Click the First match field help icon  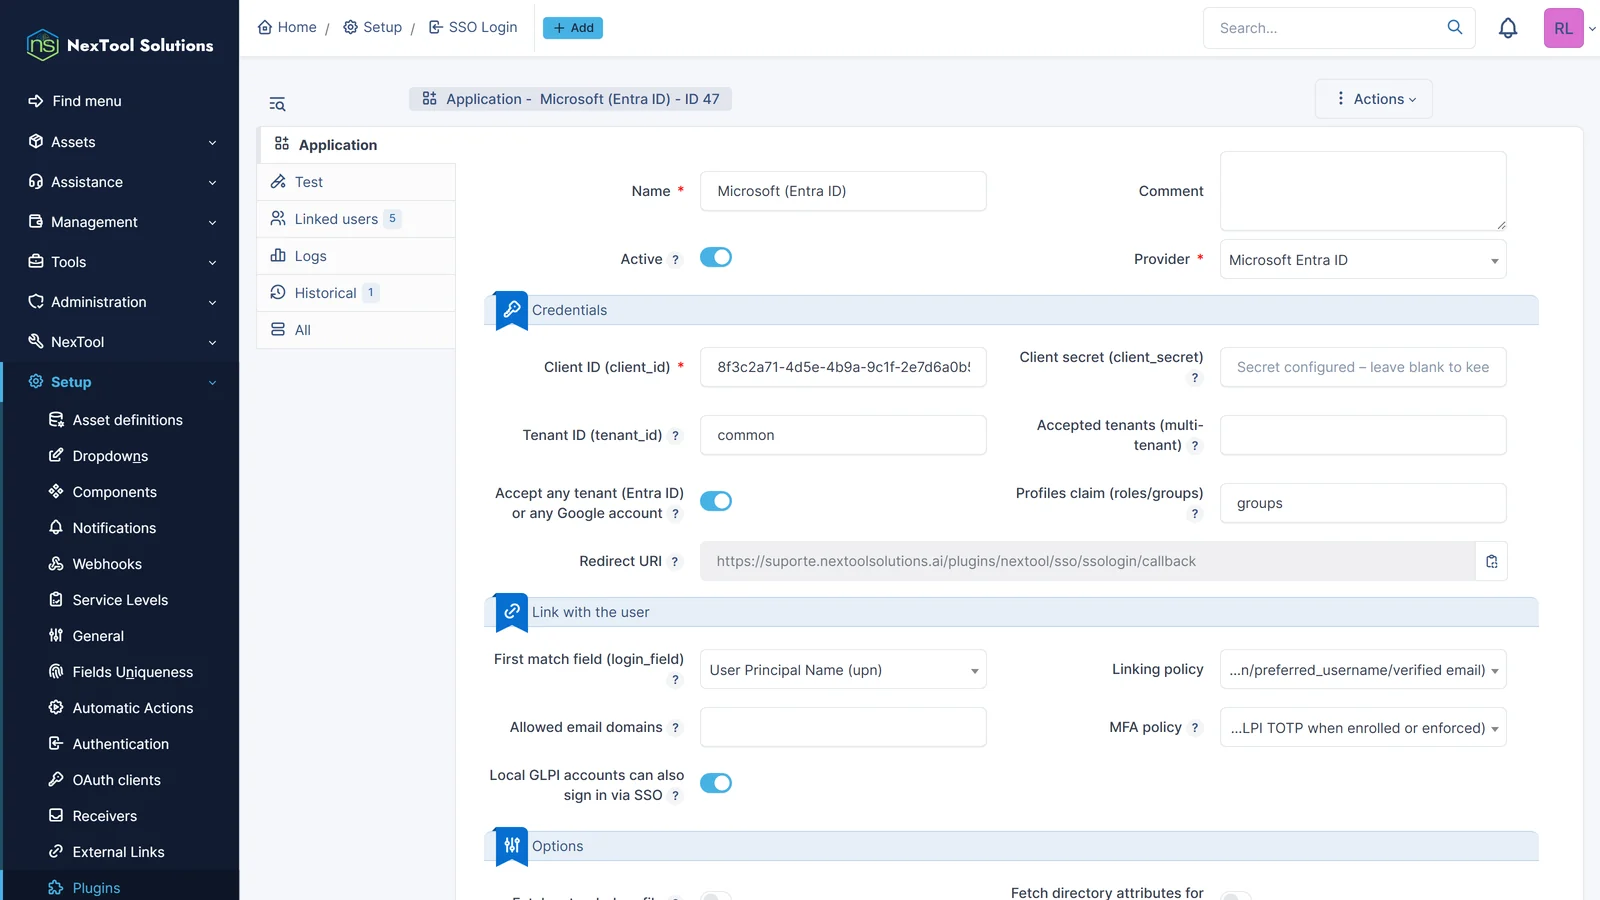click(x=675, y=680)
